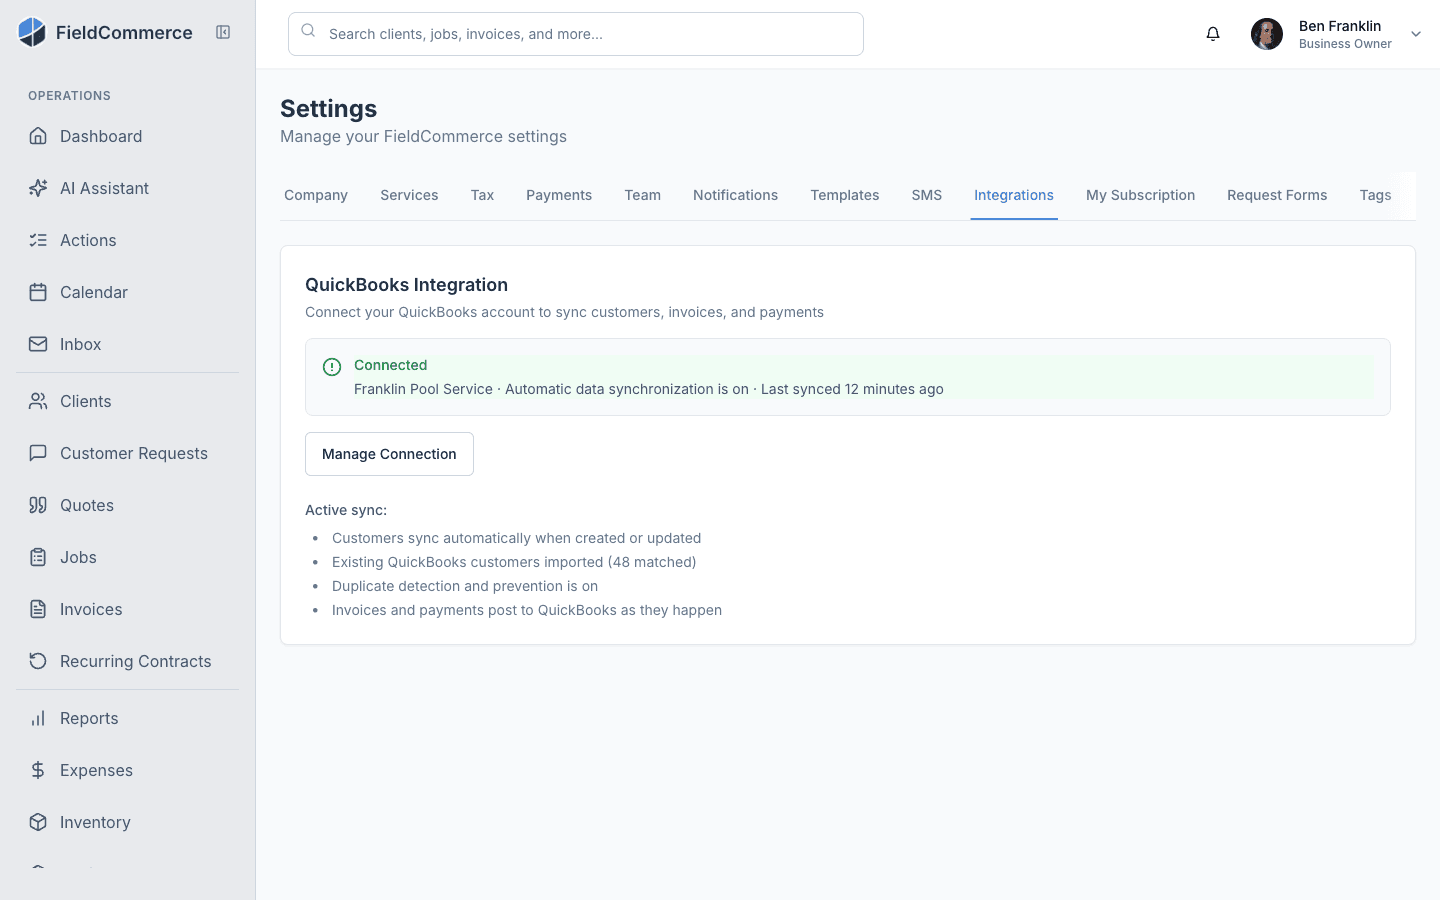Open the My Subscription tab
1440x900 pixels.
click(1140, 195)
